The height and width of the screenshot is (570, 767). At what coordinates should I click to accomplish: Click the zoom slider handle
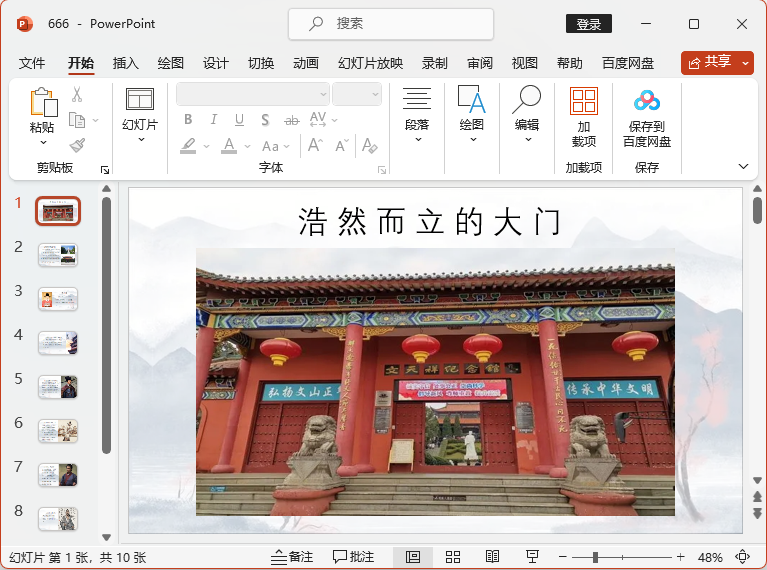[x=595, y=557]
